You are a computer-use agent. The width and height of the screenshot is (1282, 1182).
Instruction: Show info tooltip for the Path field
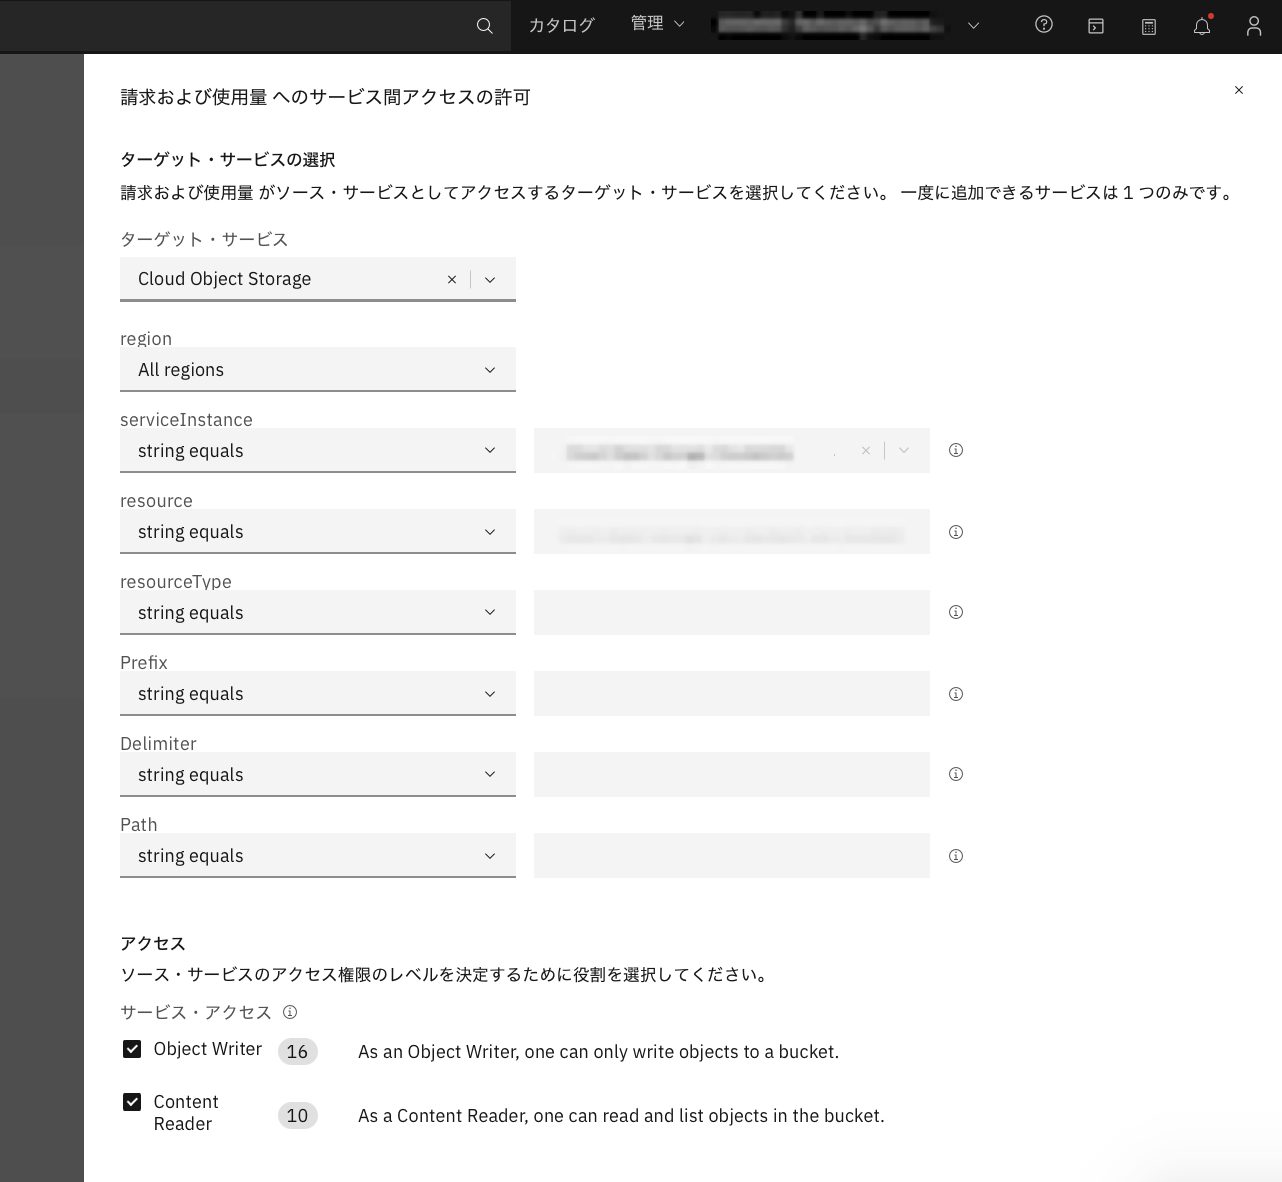[955, 855]
